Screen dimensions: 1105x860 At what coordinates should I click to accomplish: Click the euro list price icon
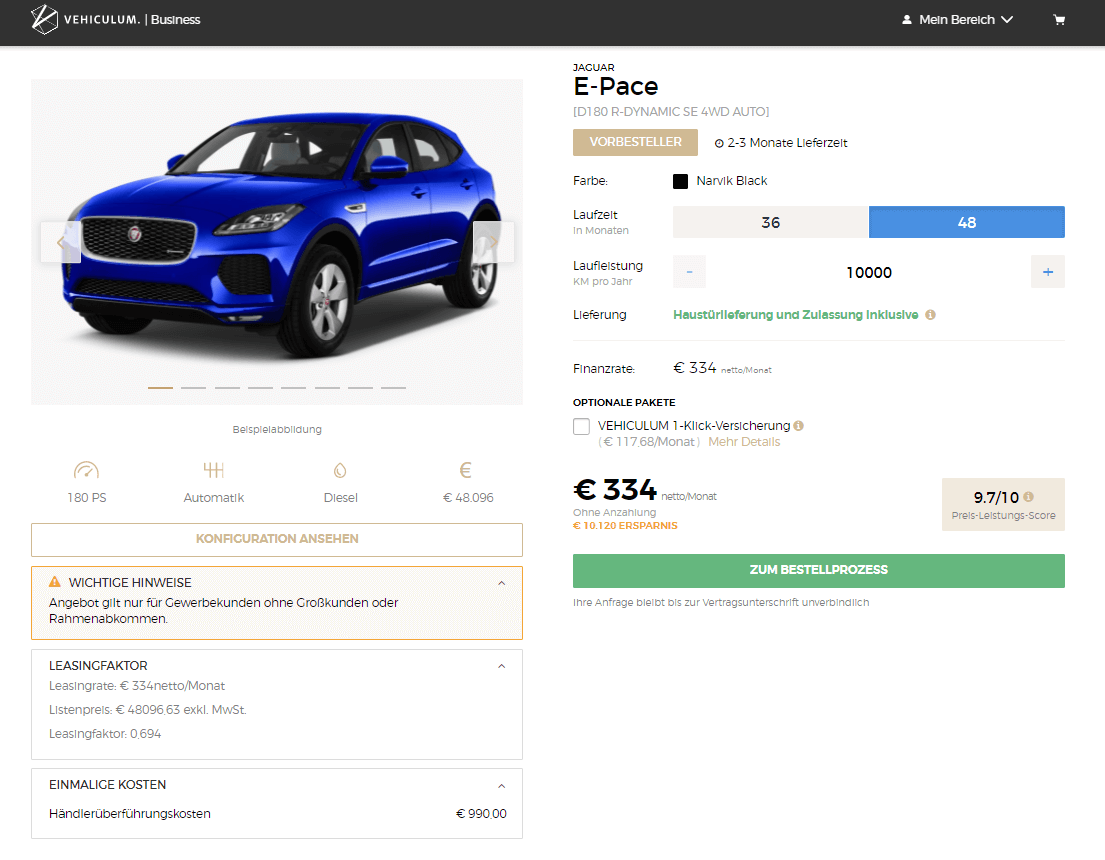point(465,470)
